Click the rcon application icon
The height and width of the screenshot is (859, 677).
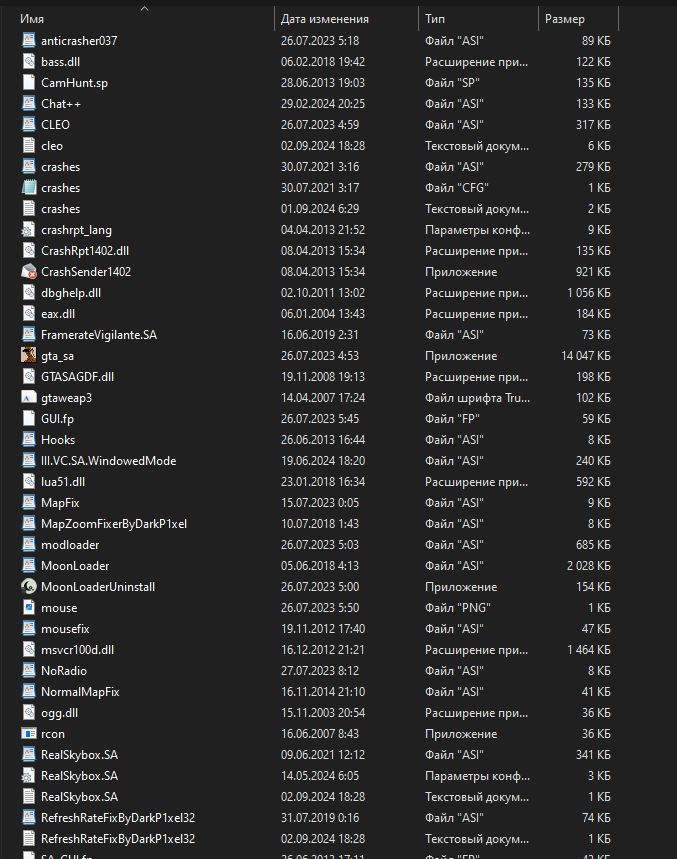point(29,734)
